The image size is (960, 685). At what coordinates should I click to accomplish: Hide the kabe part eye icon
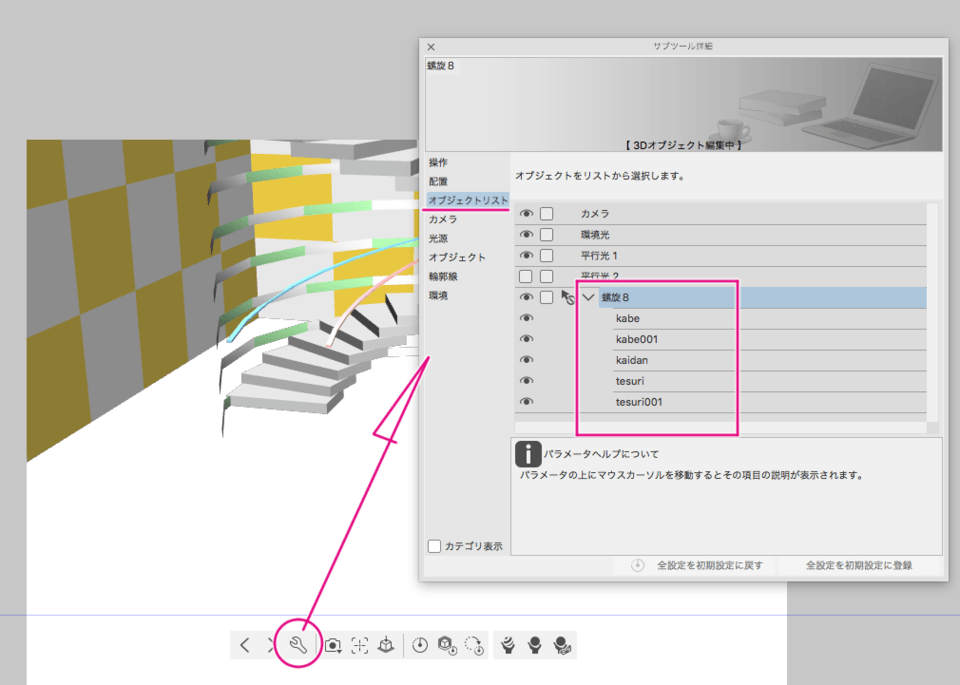click(x=526, y=318)
